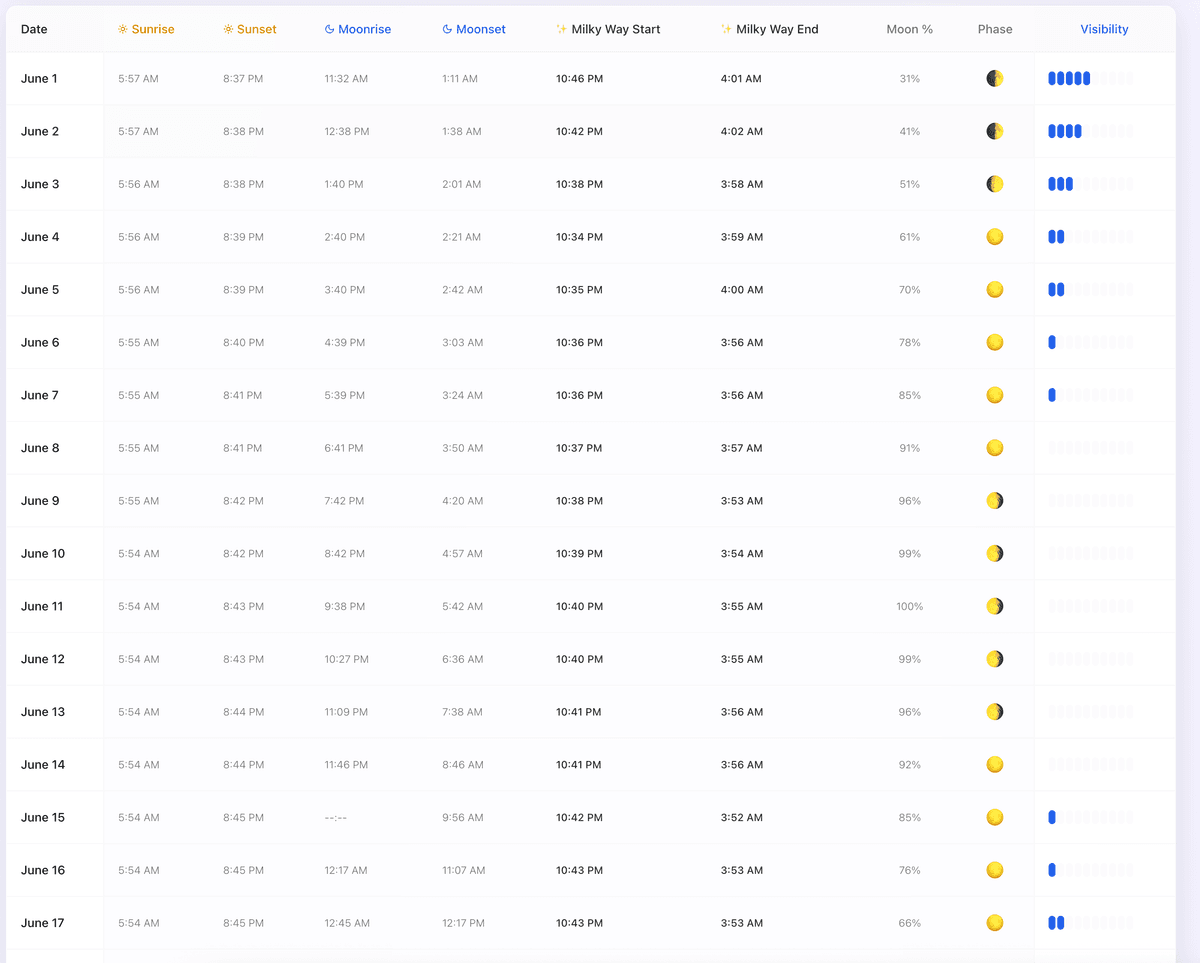Screen dimensions: 1200x963
Task: Click the 100% moon value for June 11
Action: pos(909,607)
